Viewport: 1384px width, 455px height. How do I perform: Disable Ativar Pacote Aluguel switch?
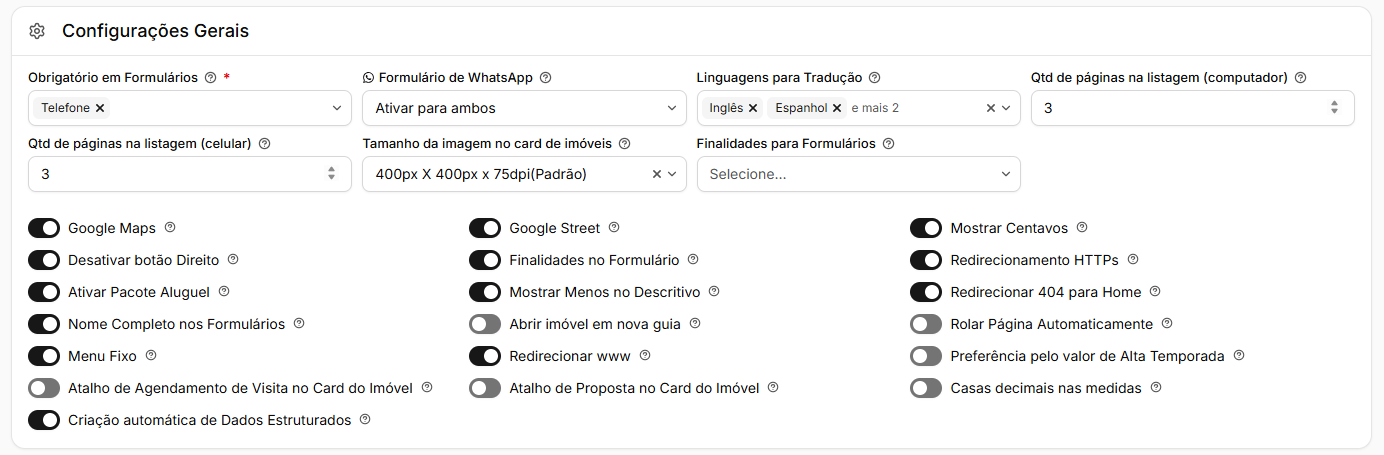tap(44, 292)
